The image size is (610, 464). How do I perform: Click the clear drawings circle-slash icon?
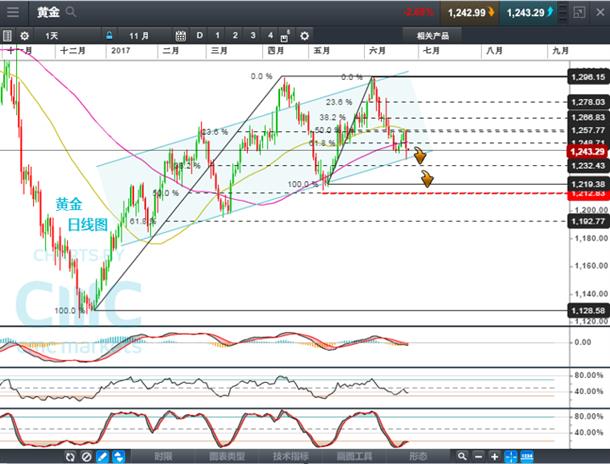86,457
